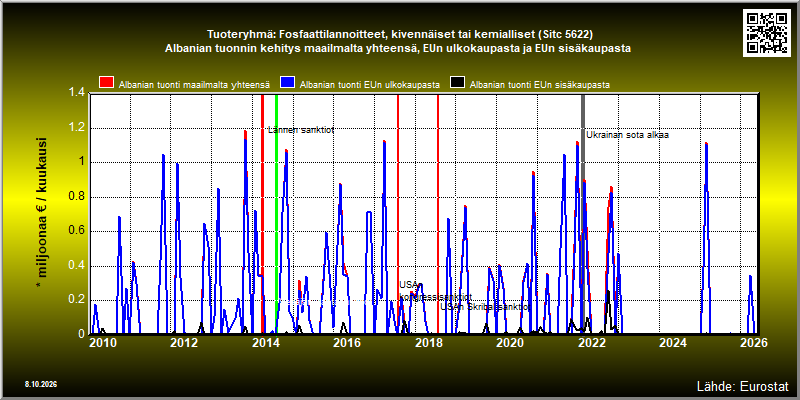800x400 pixels.
Task: Select 'Albanian tuonti EUn ulkokaupasta' legend label
Action: tap(370, 85)
